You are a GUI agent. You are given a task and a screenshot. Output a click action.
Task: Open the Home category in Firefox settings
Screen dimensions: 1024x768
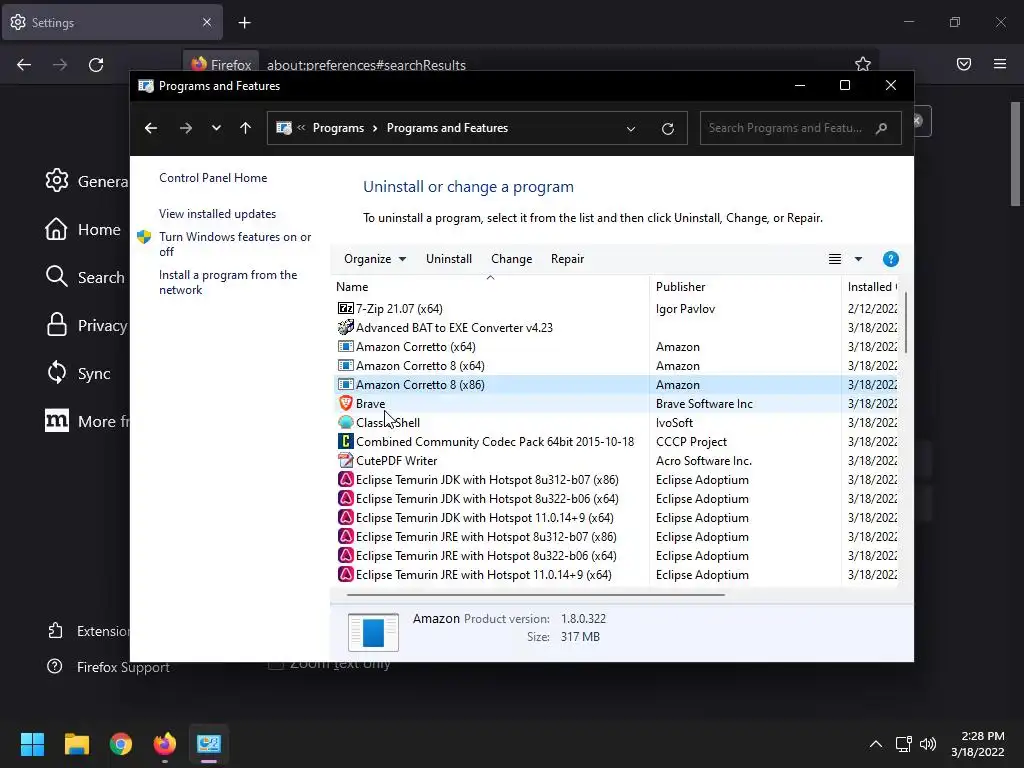[83, 229]
